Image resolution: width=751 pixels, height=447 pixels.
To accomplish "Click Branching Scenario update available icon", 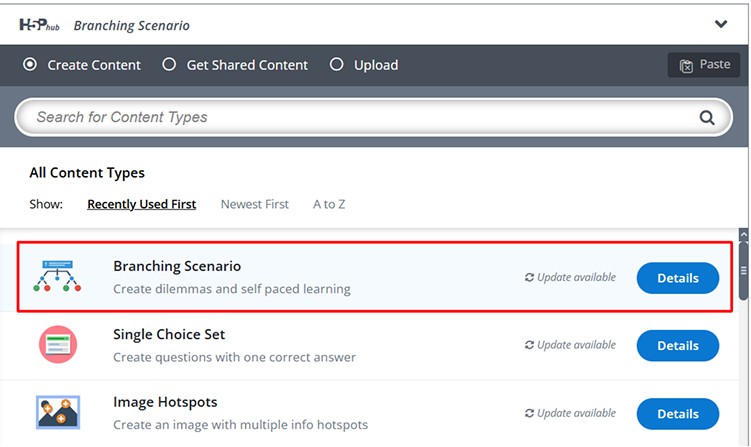I will (529, 277).
